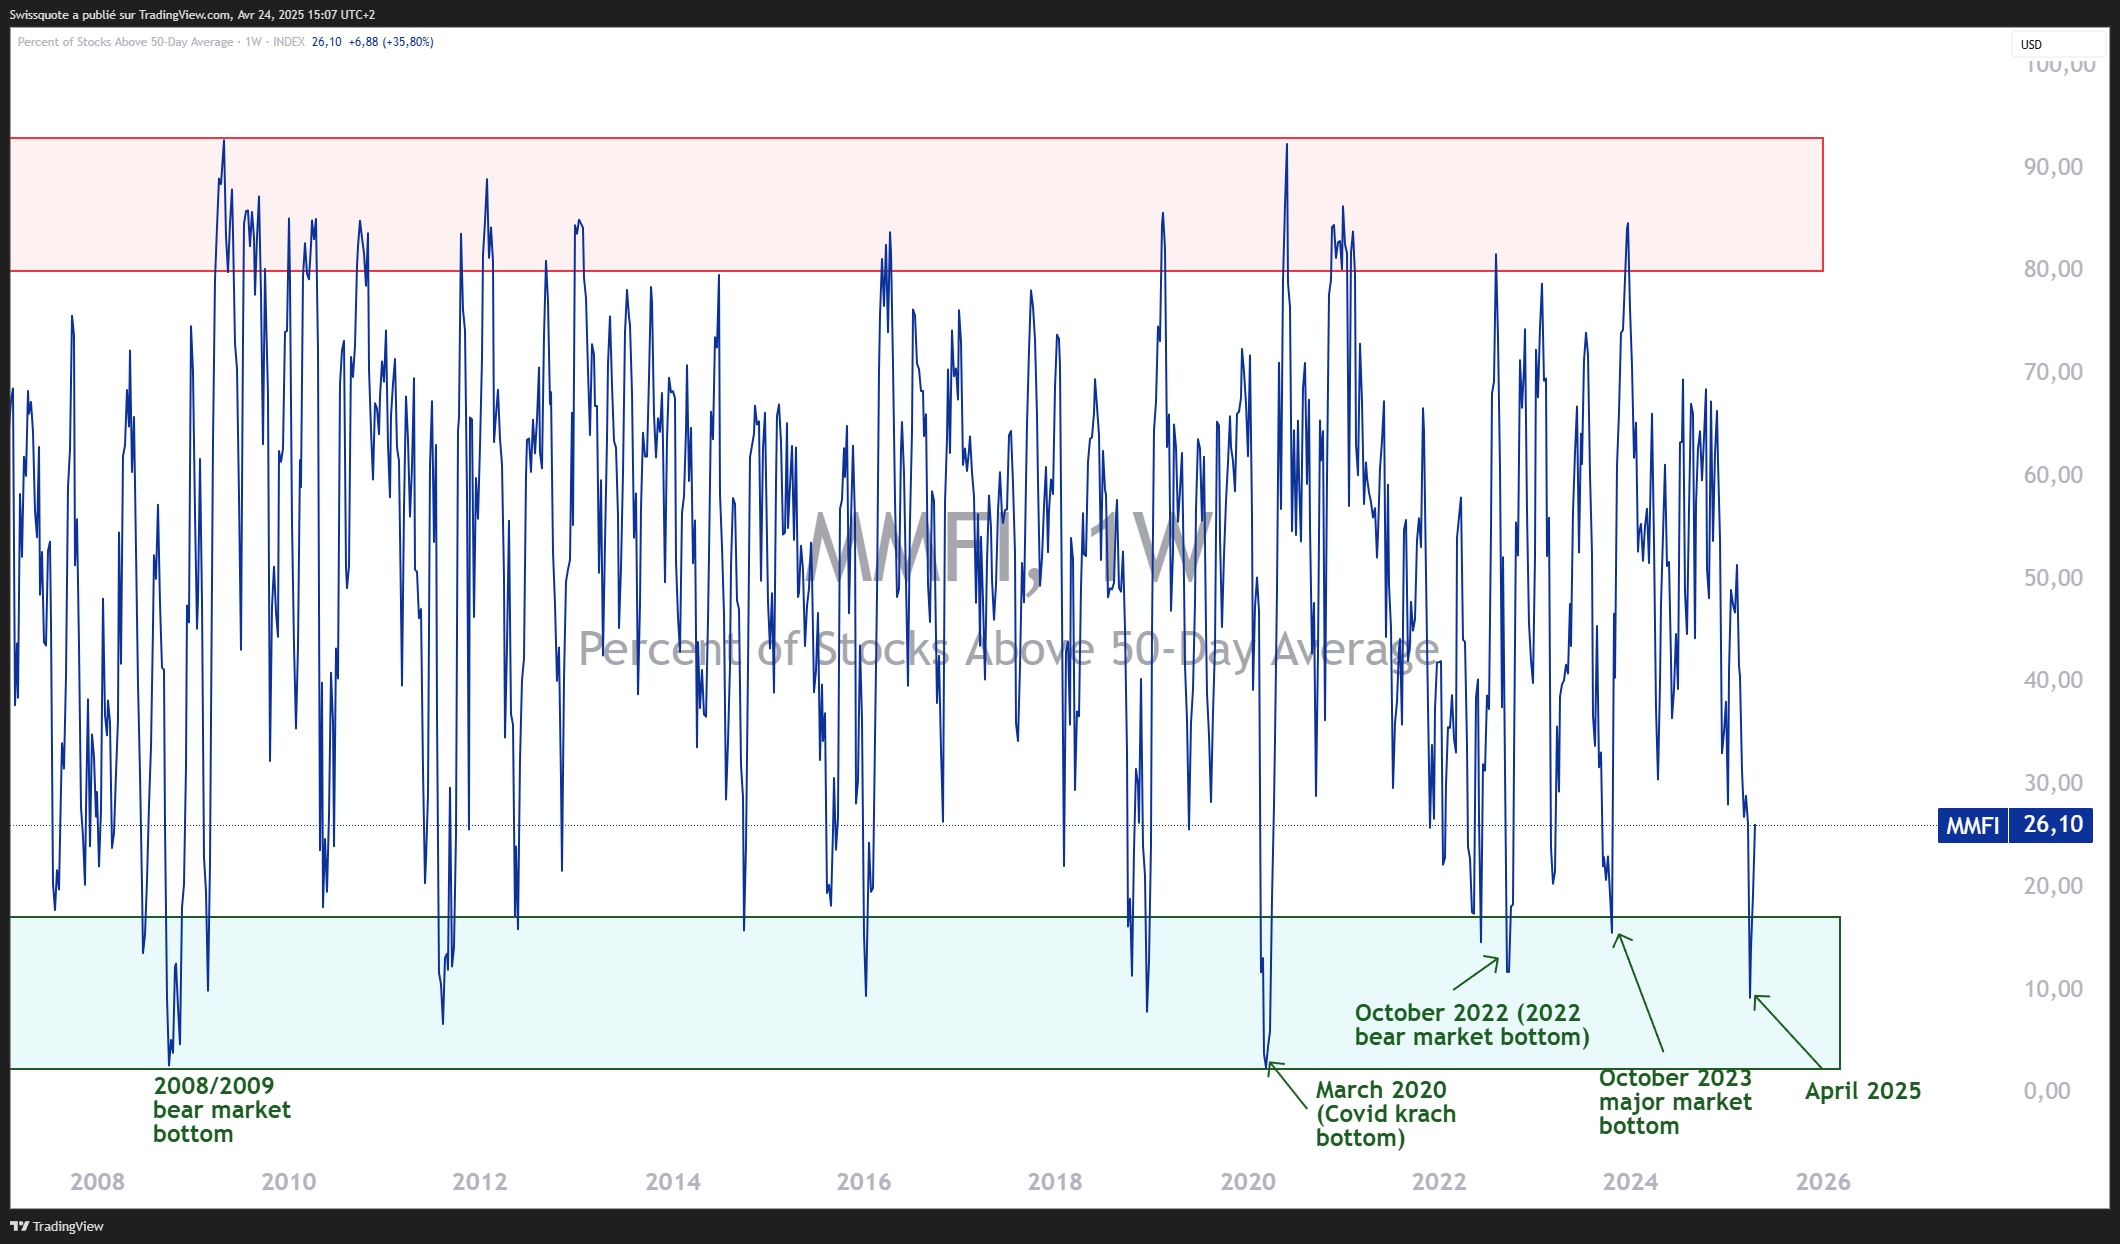Click the 2026 label on the time axis
The width and height of the screenshot is (2120, 1244).
pos(1823,1182)
